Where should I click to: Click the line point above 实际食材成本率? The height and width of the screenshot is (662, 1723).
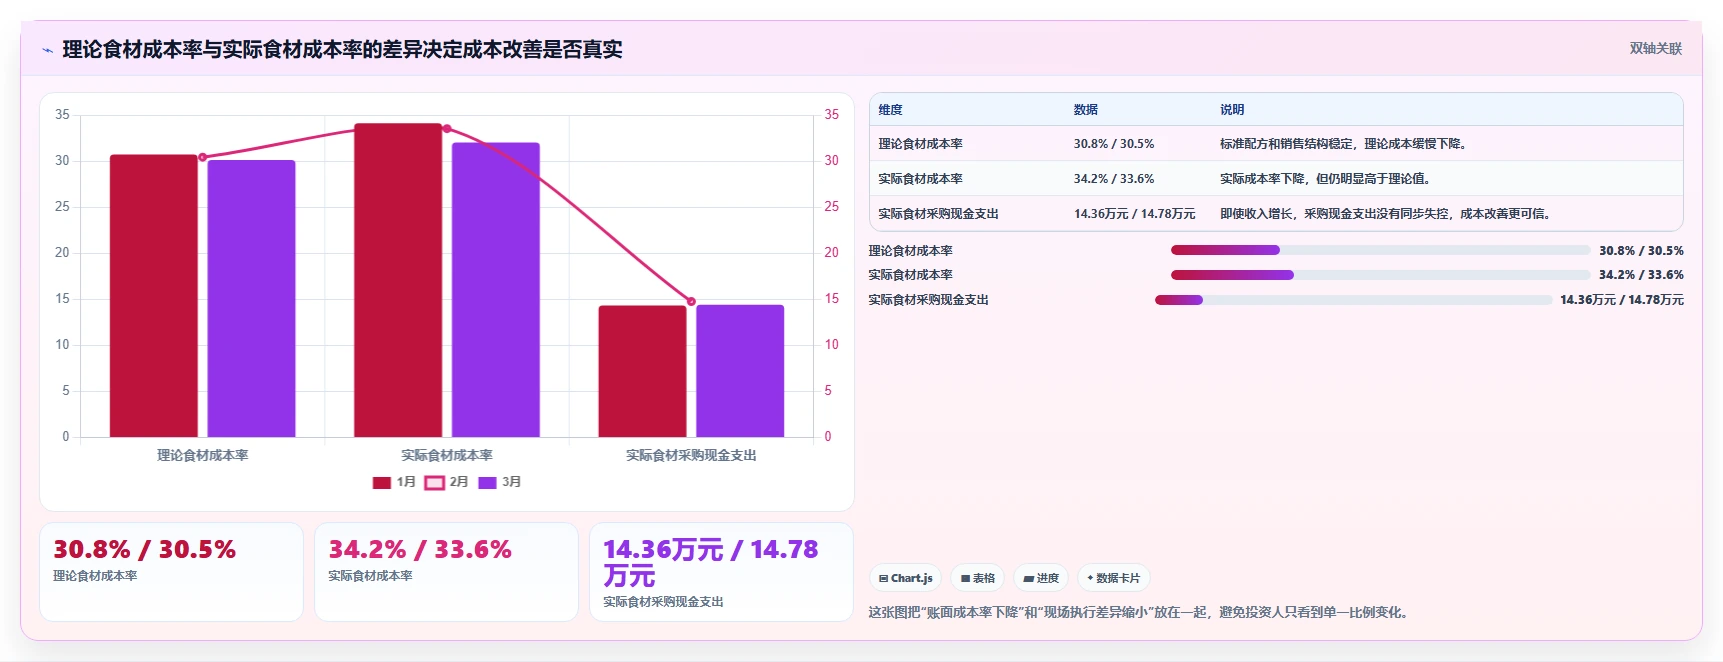(x=447, y=129)
